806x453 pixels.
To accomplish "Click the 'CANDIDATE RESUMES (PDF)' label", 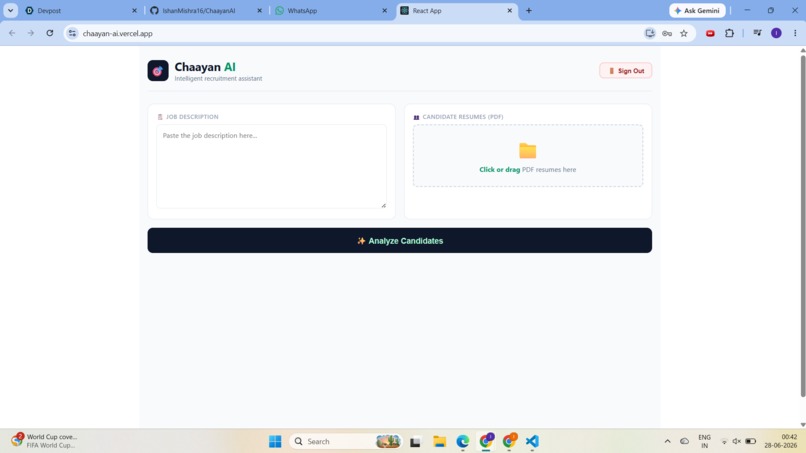I will coord(463,117).
